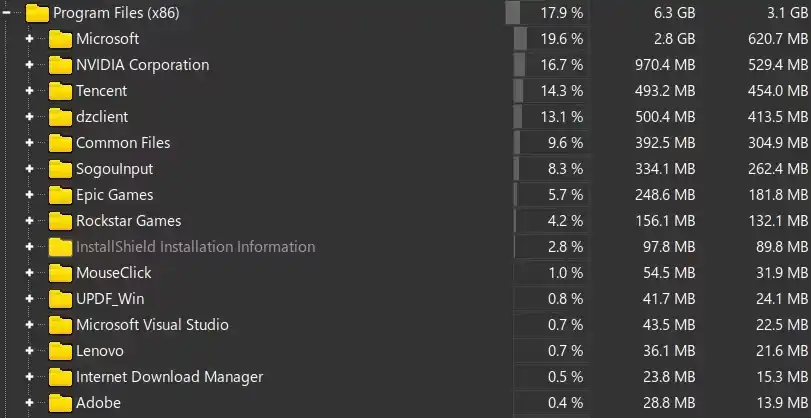Click the Lenovo folder icon
Viewport: 811px width, 418px height.
click(x=60, y=351)
